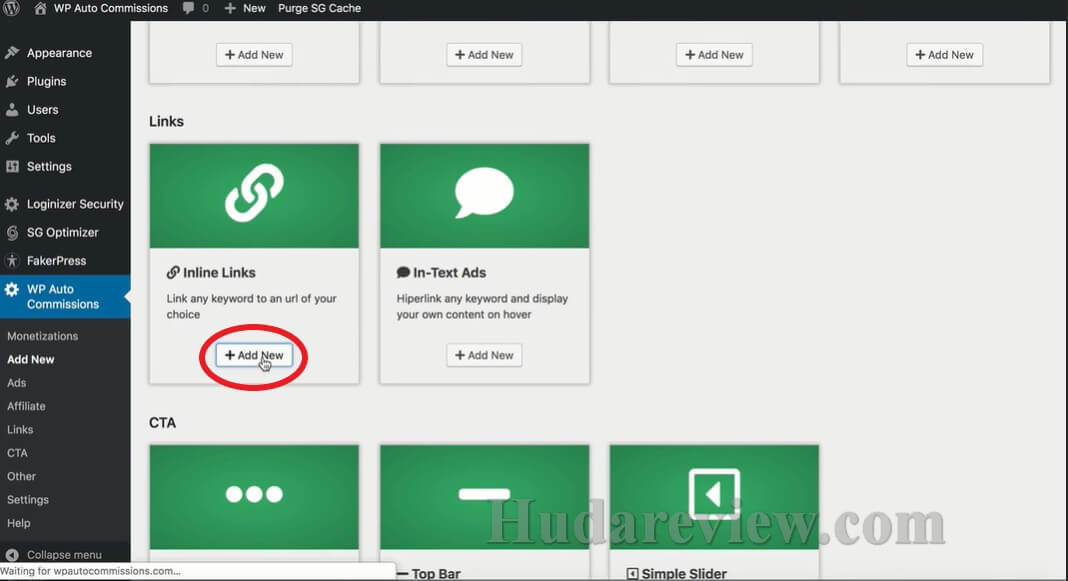
Task: Click Collapse menu
Action: pyautogui.click(x=64, y=555)
